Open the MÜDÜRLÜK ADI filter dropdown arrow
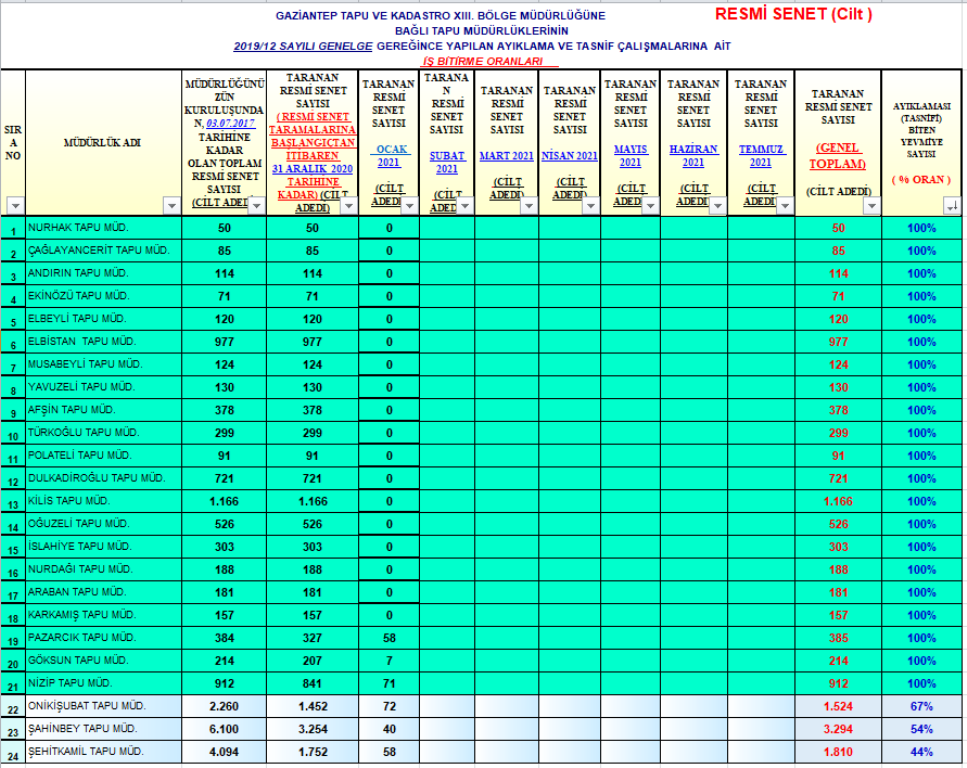This screenshot has width=967, height=768. (171, 205)
